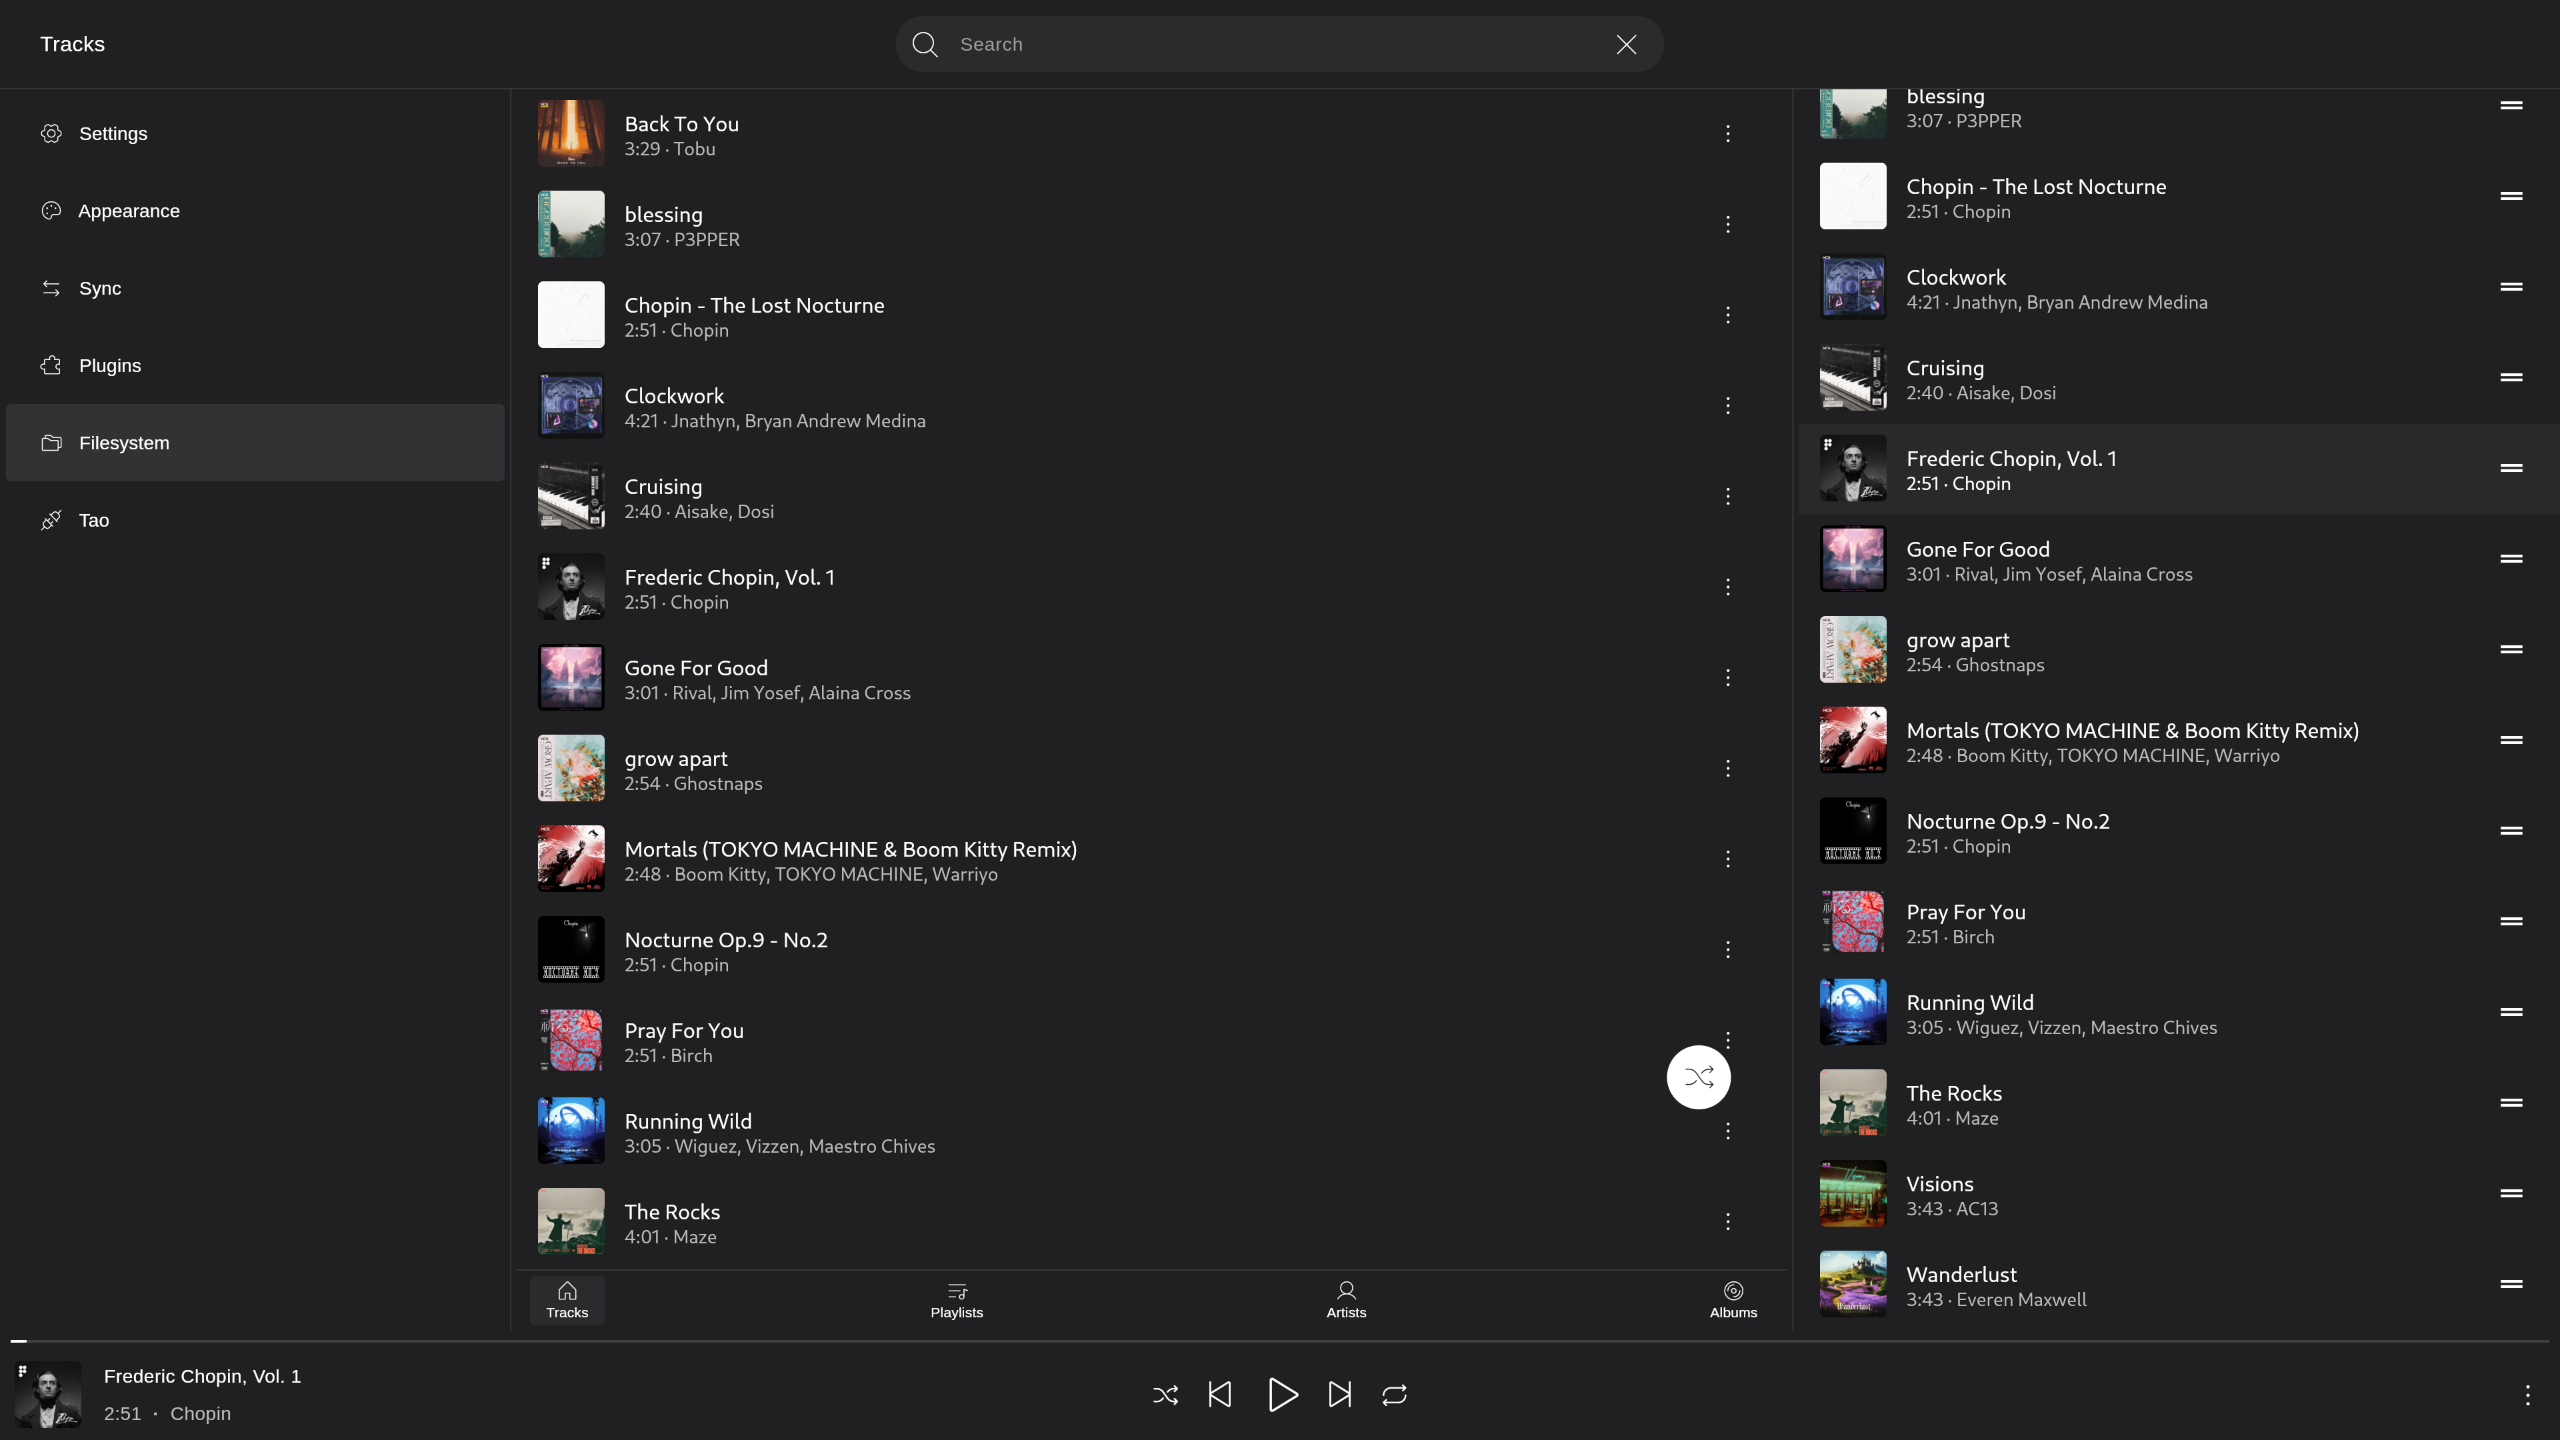Image resolution: width=2560 pixels, height=1440 pixels.
Task: Grab queue handle for Wanderlust
Action: click(2511, 1284)
